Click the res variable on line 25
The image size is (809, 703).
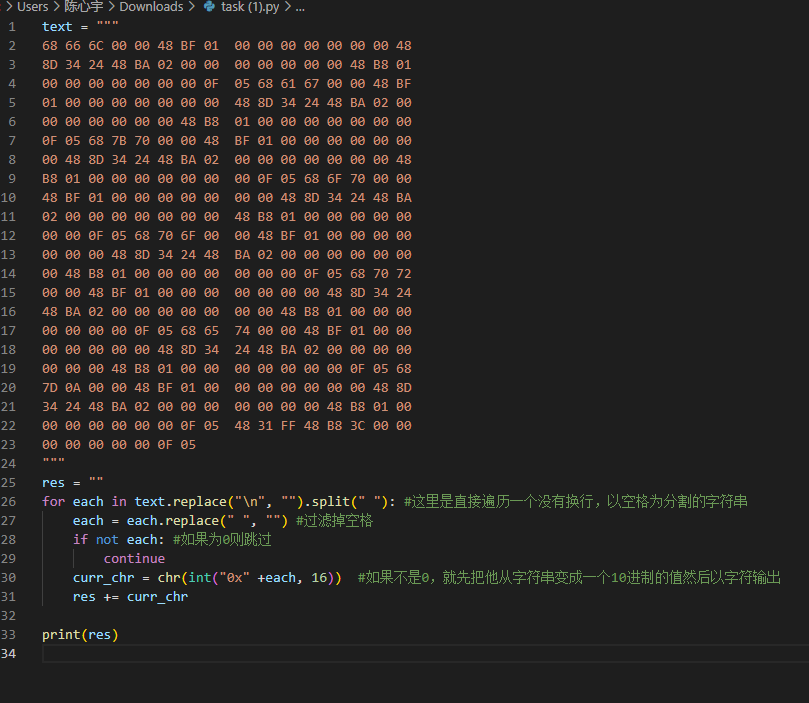pyautogui.click(x=53, y=483)
